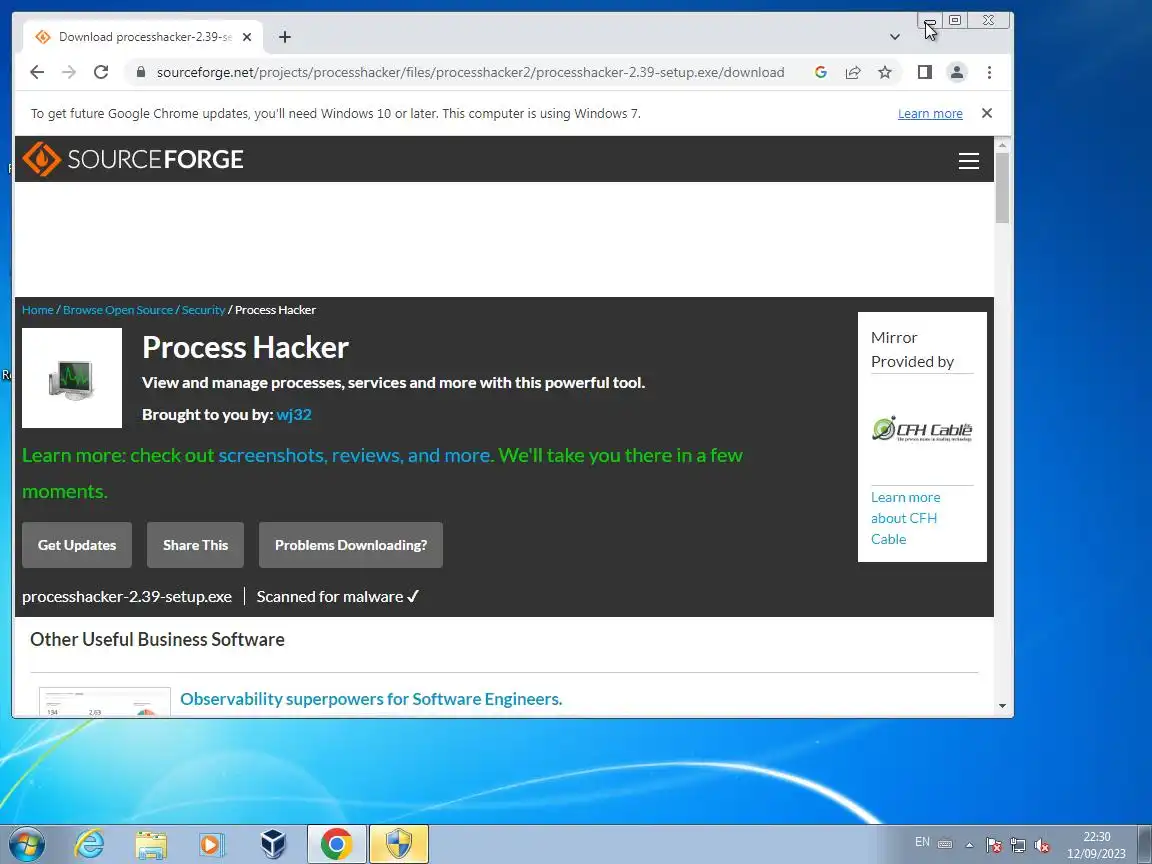Image resolution: width=1152 pixels, height=864 pixels.
Task: Bookmark this page with the star
Action: (885, 72)
